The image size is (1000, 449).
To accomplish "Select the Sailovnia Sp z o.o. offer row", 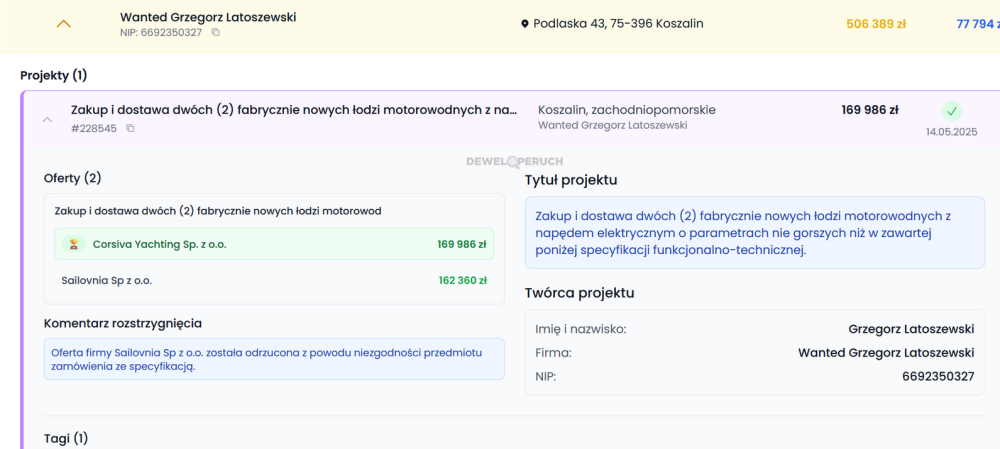I will coord(273,281).
